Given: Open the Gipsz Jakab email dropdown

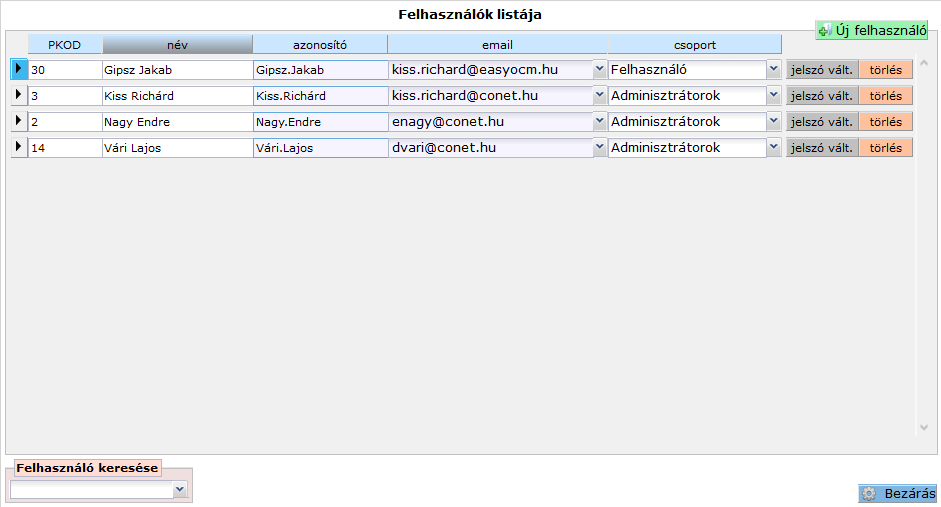Looking at the screenshot, I should tap(599, 70).
